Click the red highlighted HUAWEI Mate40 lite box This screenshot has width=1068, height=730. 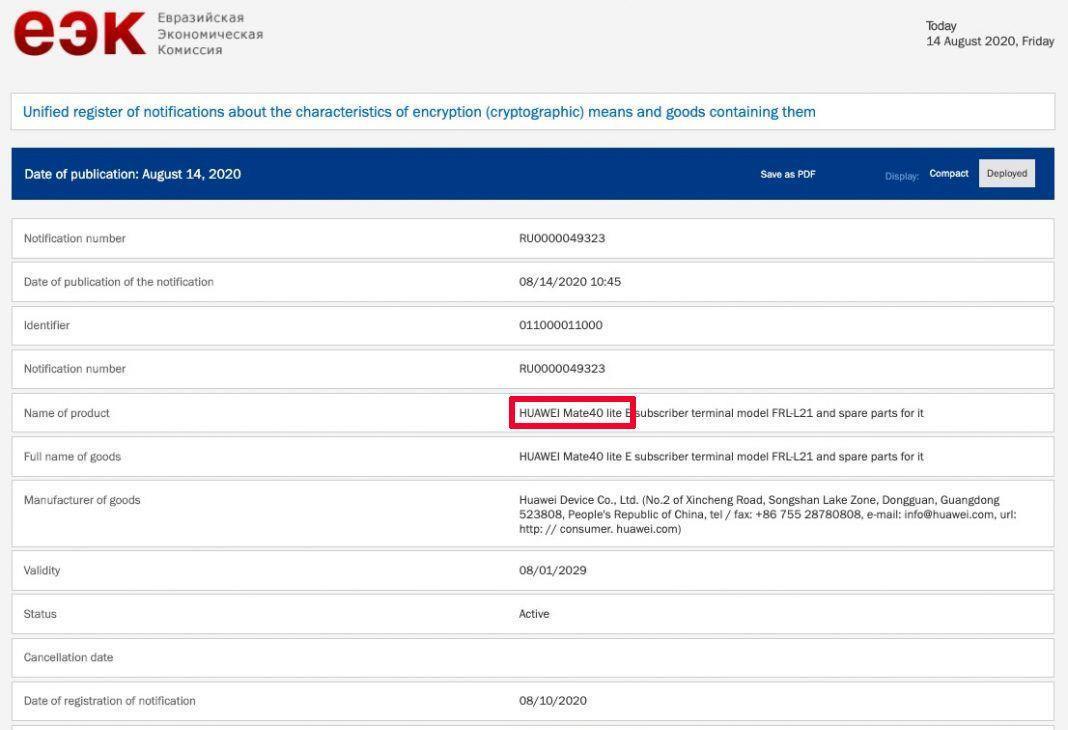tap(572, 413)
